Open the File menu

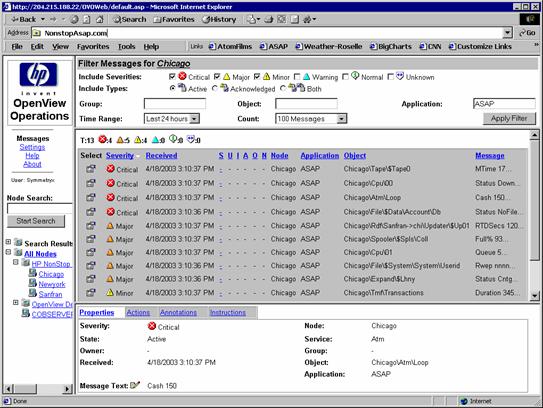[17, 46]
